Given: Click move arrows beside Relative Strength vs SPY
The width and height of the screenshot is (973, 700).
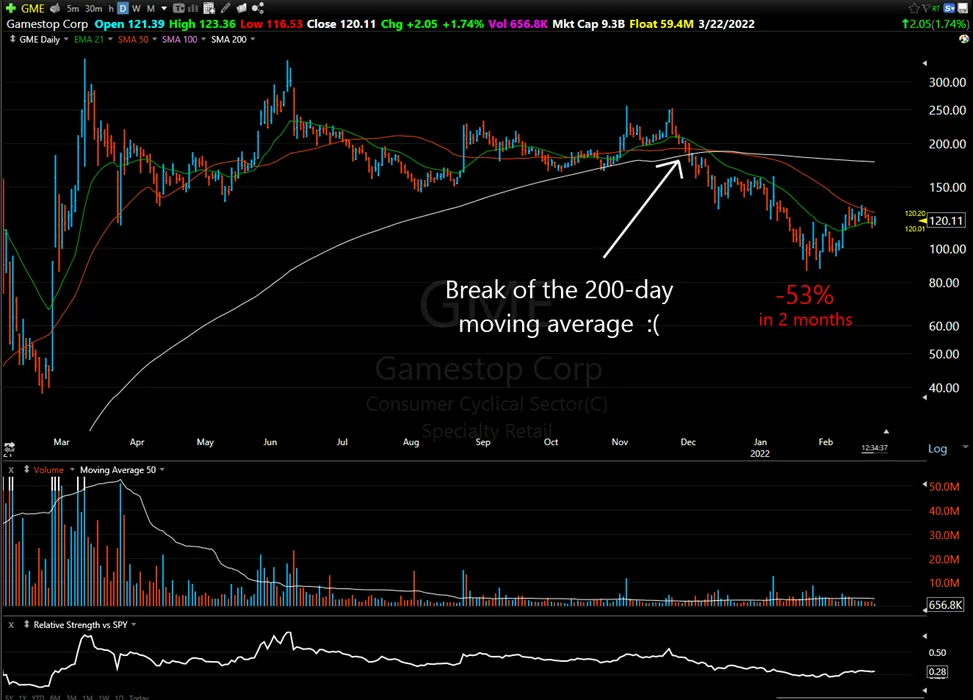Looking at the screenshot, I should tap(27, 625).
